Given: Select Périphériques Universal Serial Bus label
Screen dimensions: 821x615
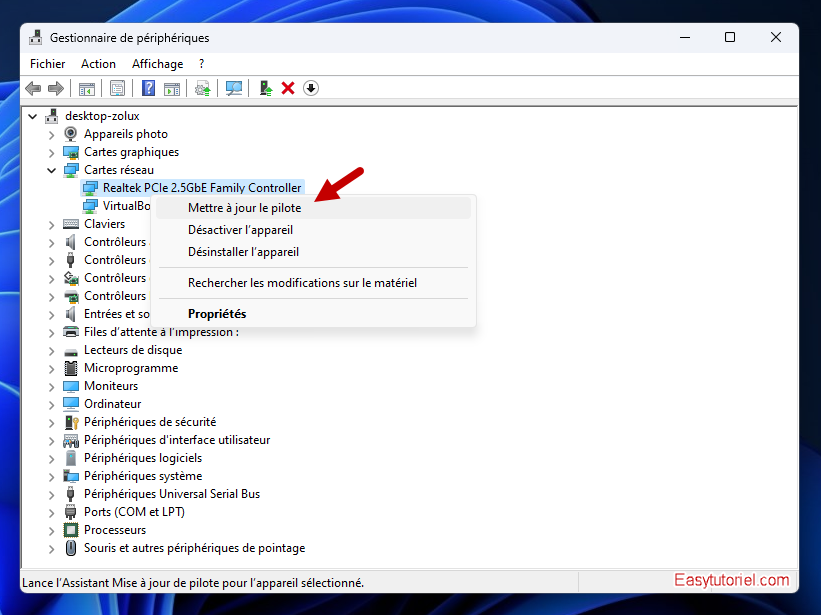Looking at the screenshot, I should (172, 494).
